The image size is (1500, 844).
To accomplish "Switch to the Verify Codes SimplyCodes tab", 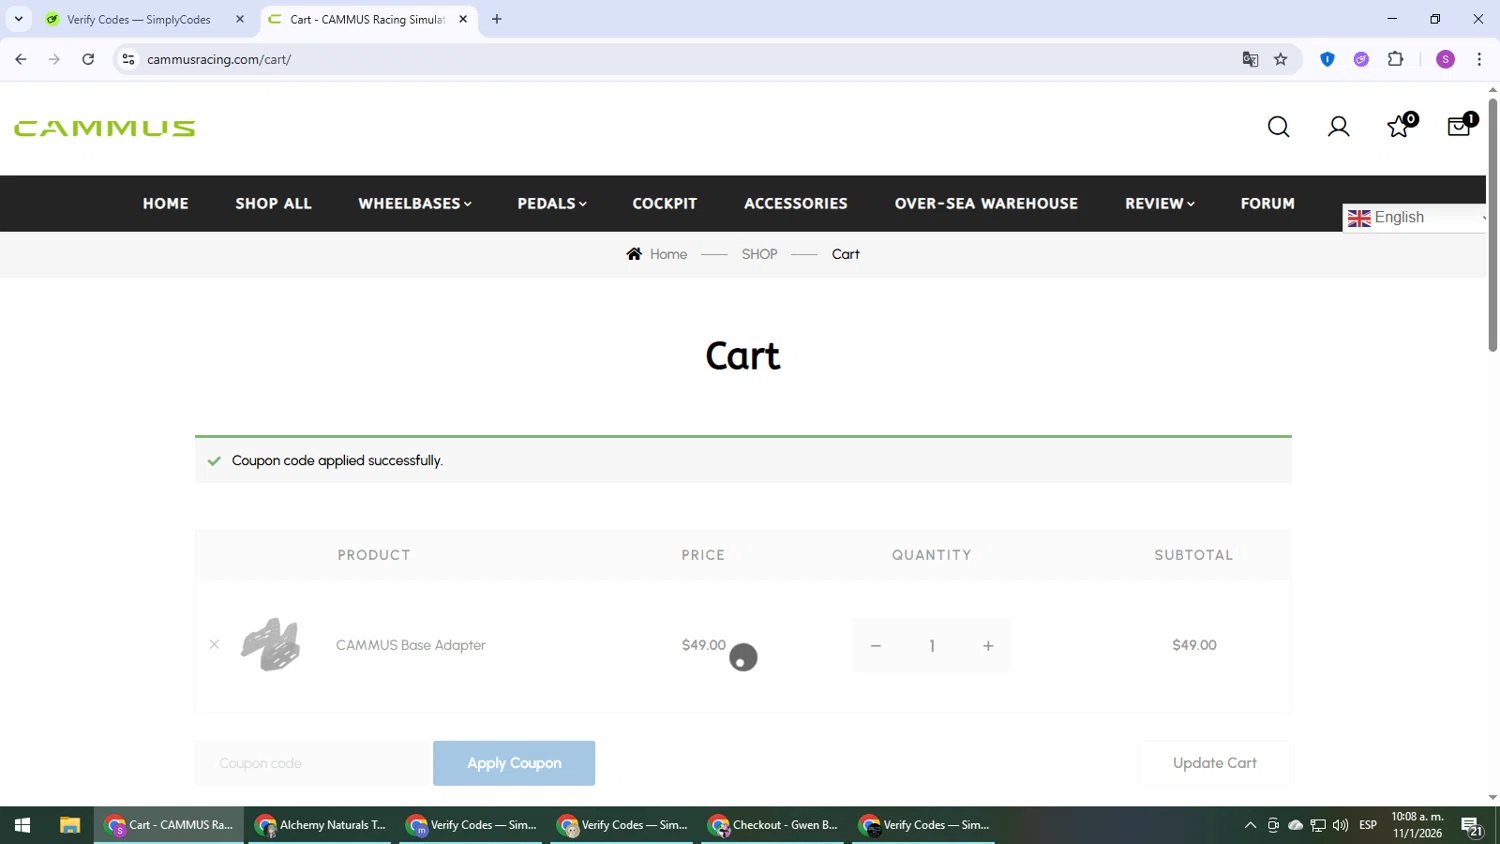I will click(140, 19).
